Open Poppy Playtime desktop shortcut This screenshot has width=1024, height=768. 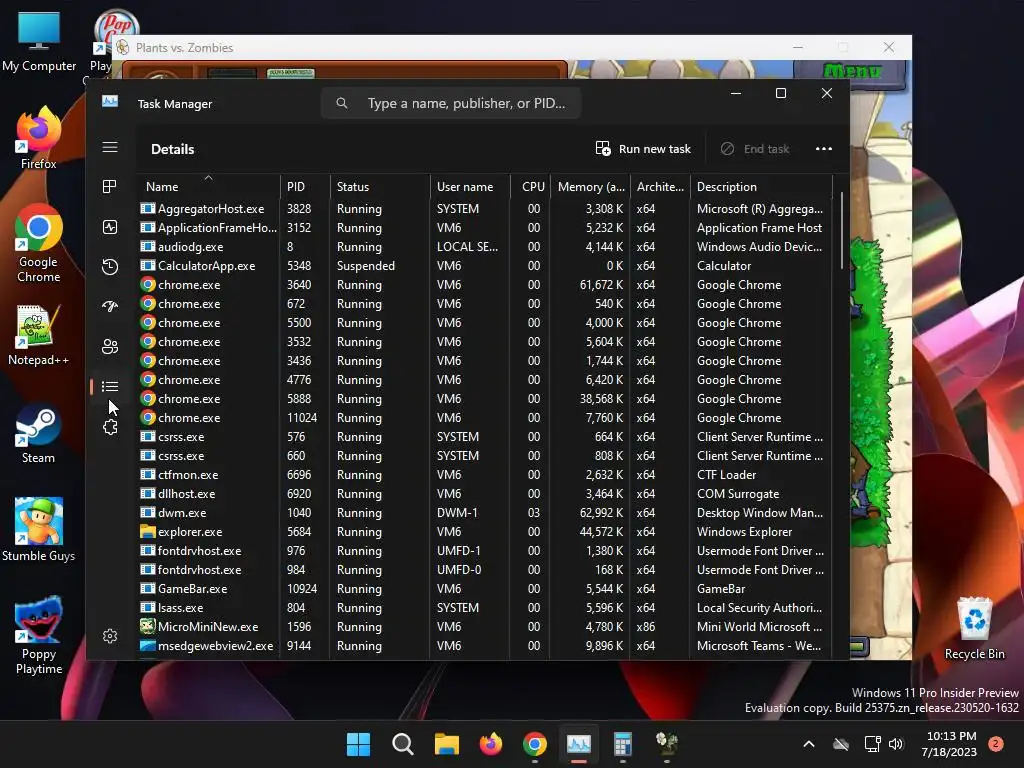(39, 635)
